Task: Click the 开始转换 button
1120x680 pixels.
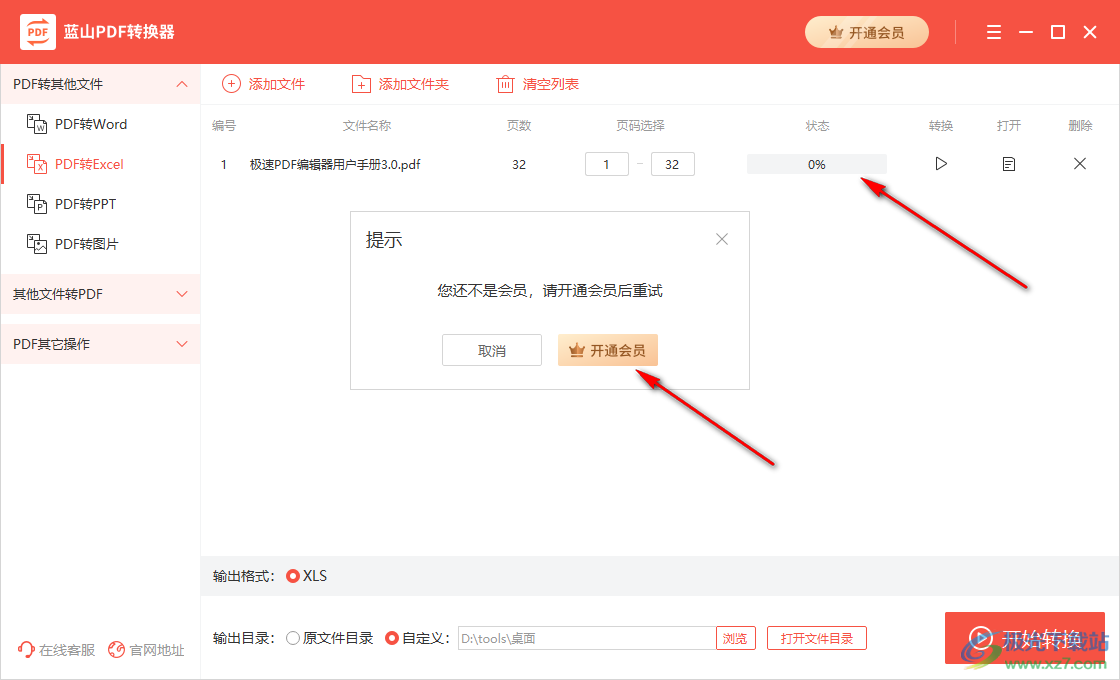Action: [1024, 638]
